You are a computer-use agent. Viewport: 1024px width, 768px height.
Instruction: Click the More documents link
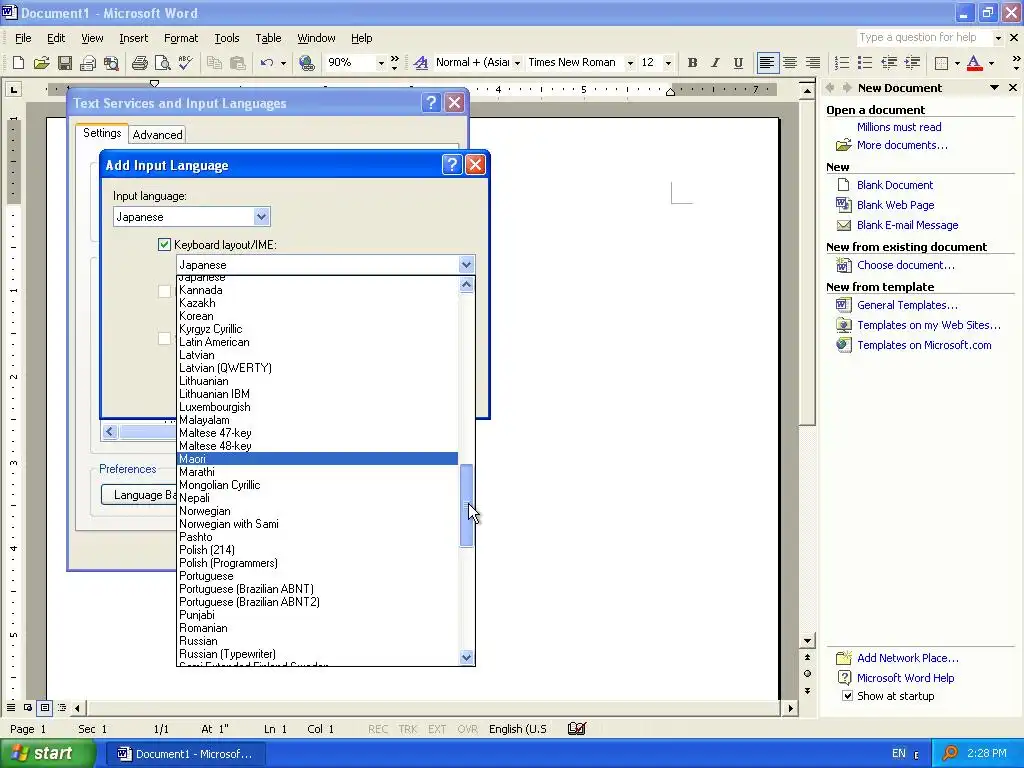[x=902, y=145]
